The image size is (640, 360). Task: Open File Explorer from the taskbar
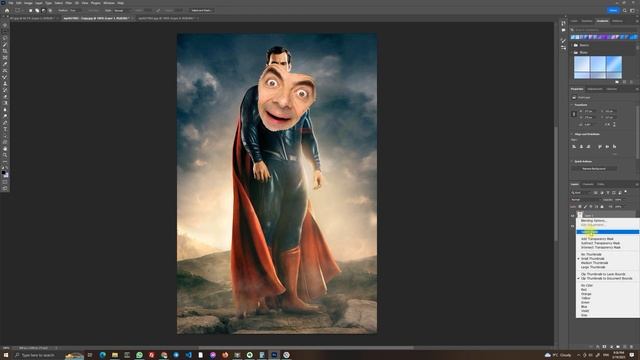coord(115,355)
